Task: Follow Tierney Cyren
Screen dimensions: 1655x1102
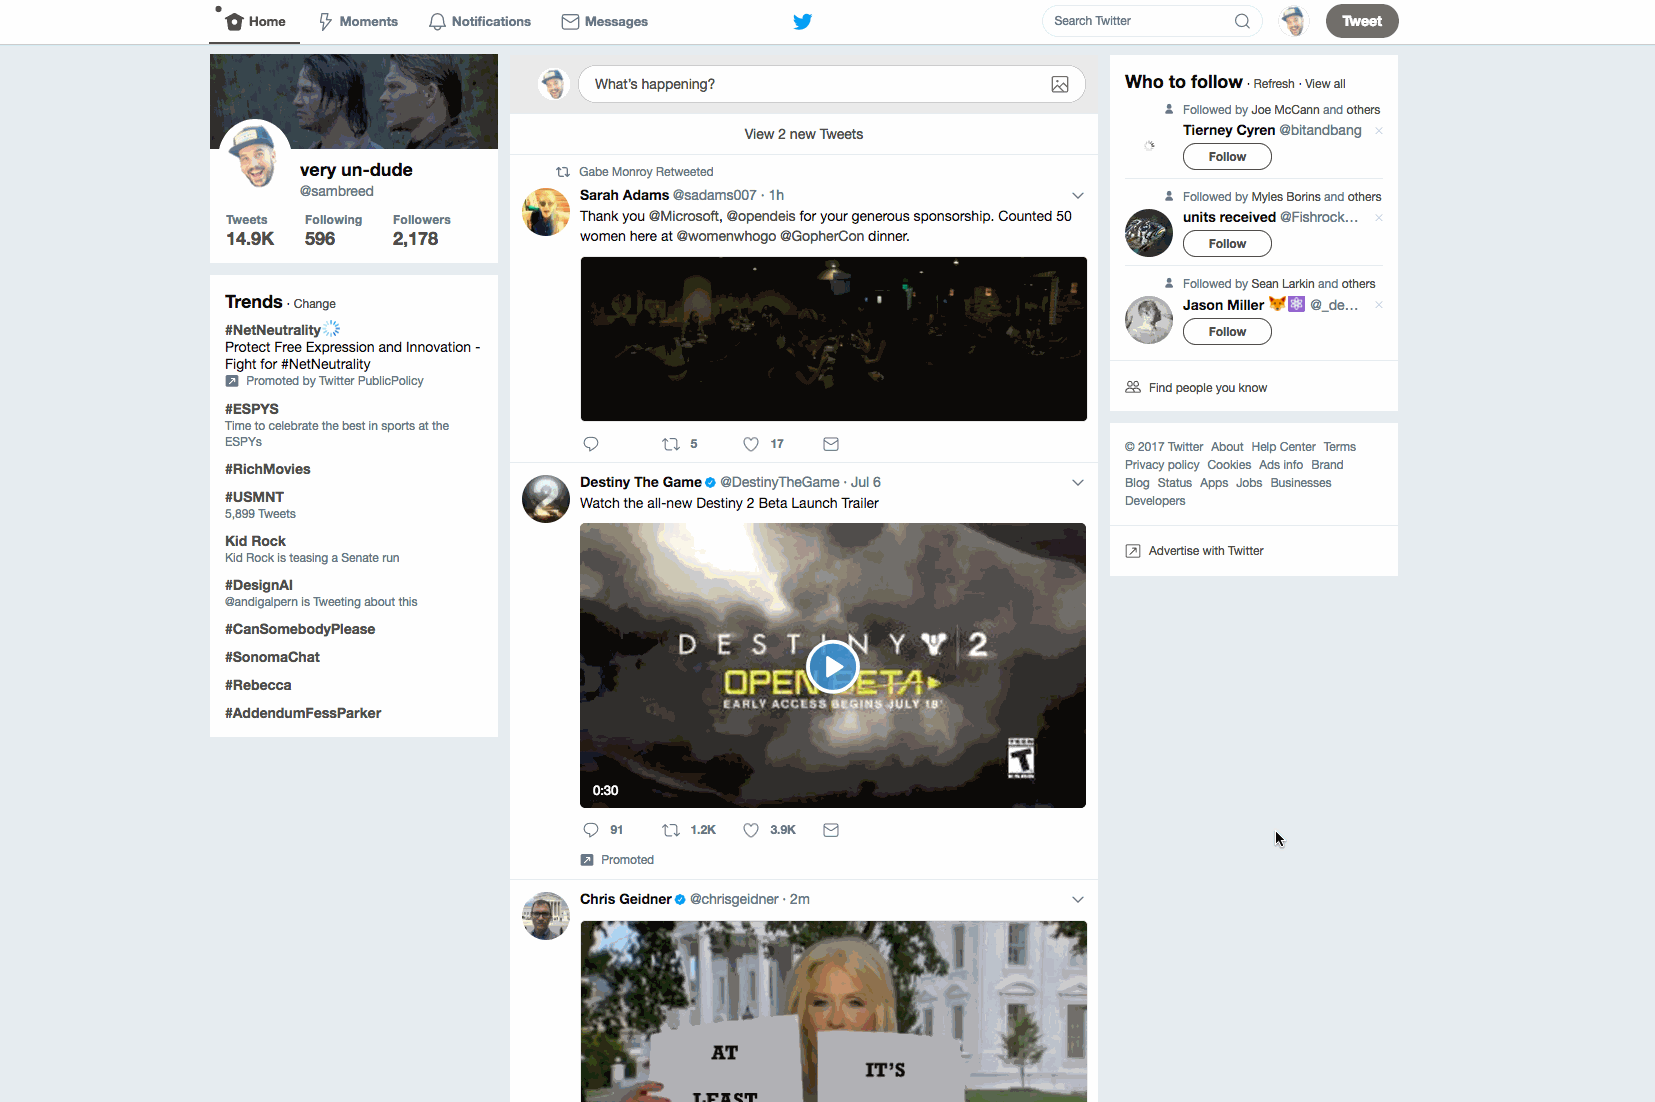Action: 1227,157
